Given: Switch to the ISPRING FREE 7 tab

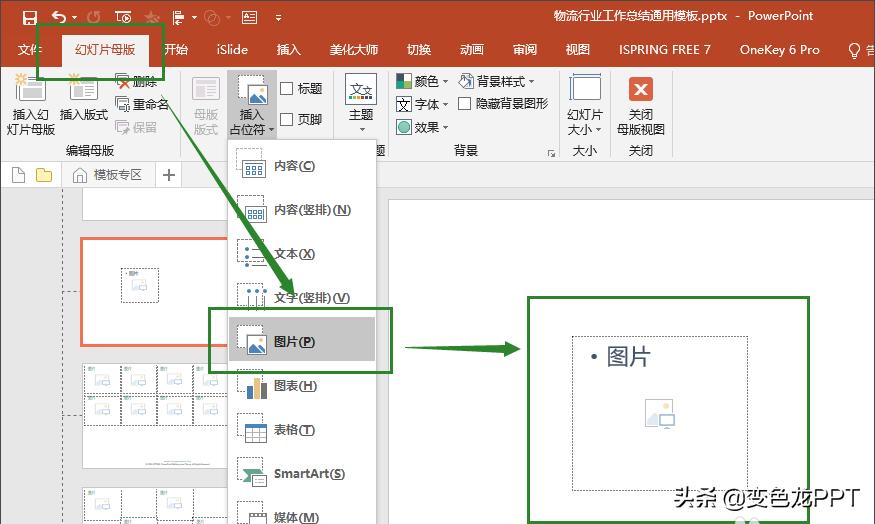Looking at the screenshot, I should click(x=665, y=50).
